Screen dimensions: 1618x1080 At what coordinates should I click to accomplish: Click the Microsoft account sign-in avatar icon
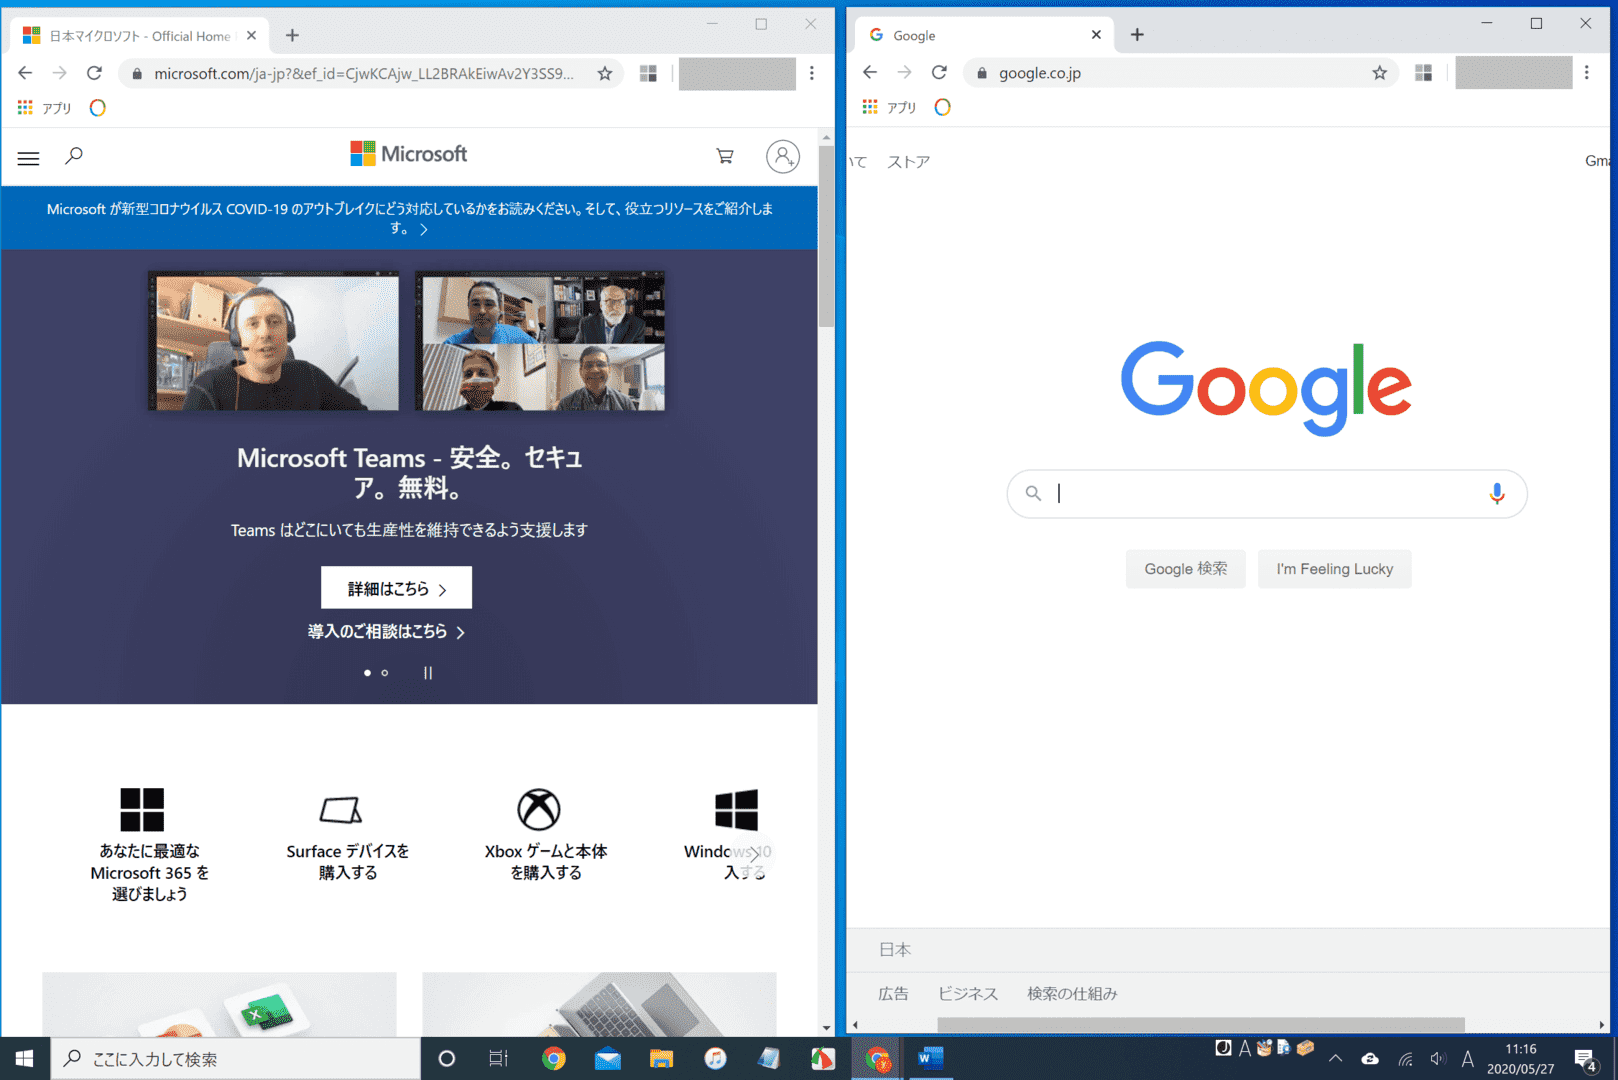[x=783, y=156]
